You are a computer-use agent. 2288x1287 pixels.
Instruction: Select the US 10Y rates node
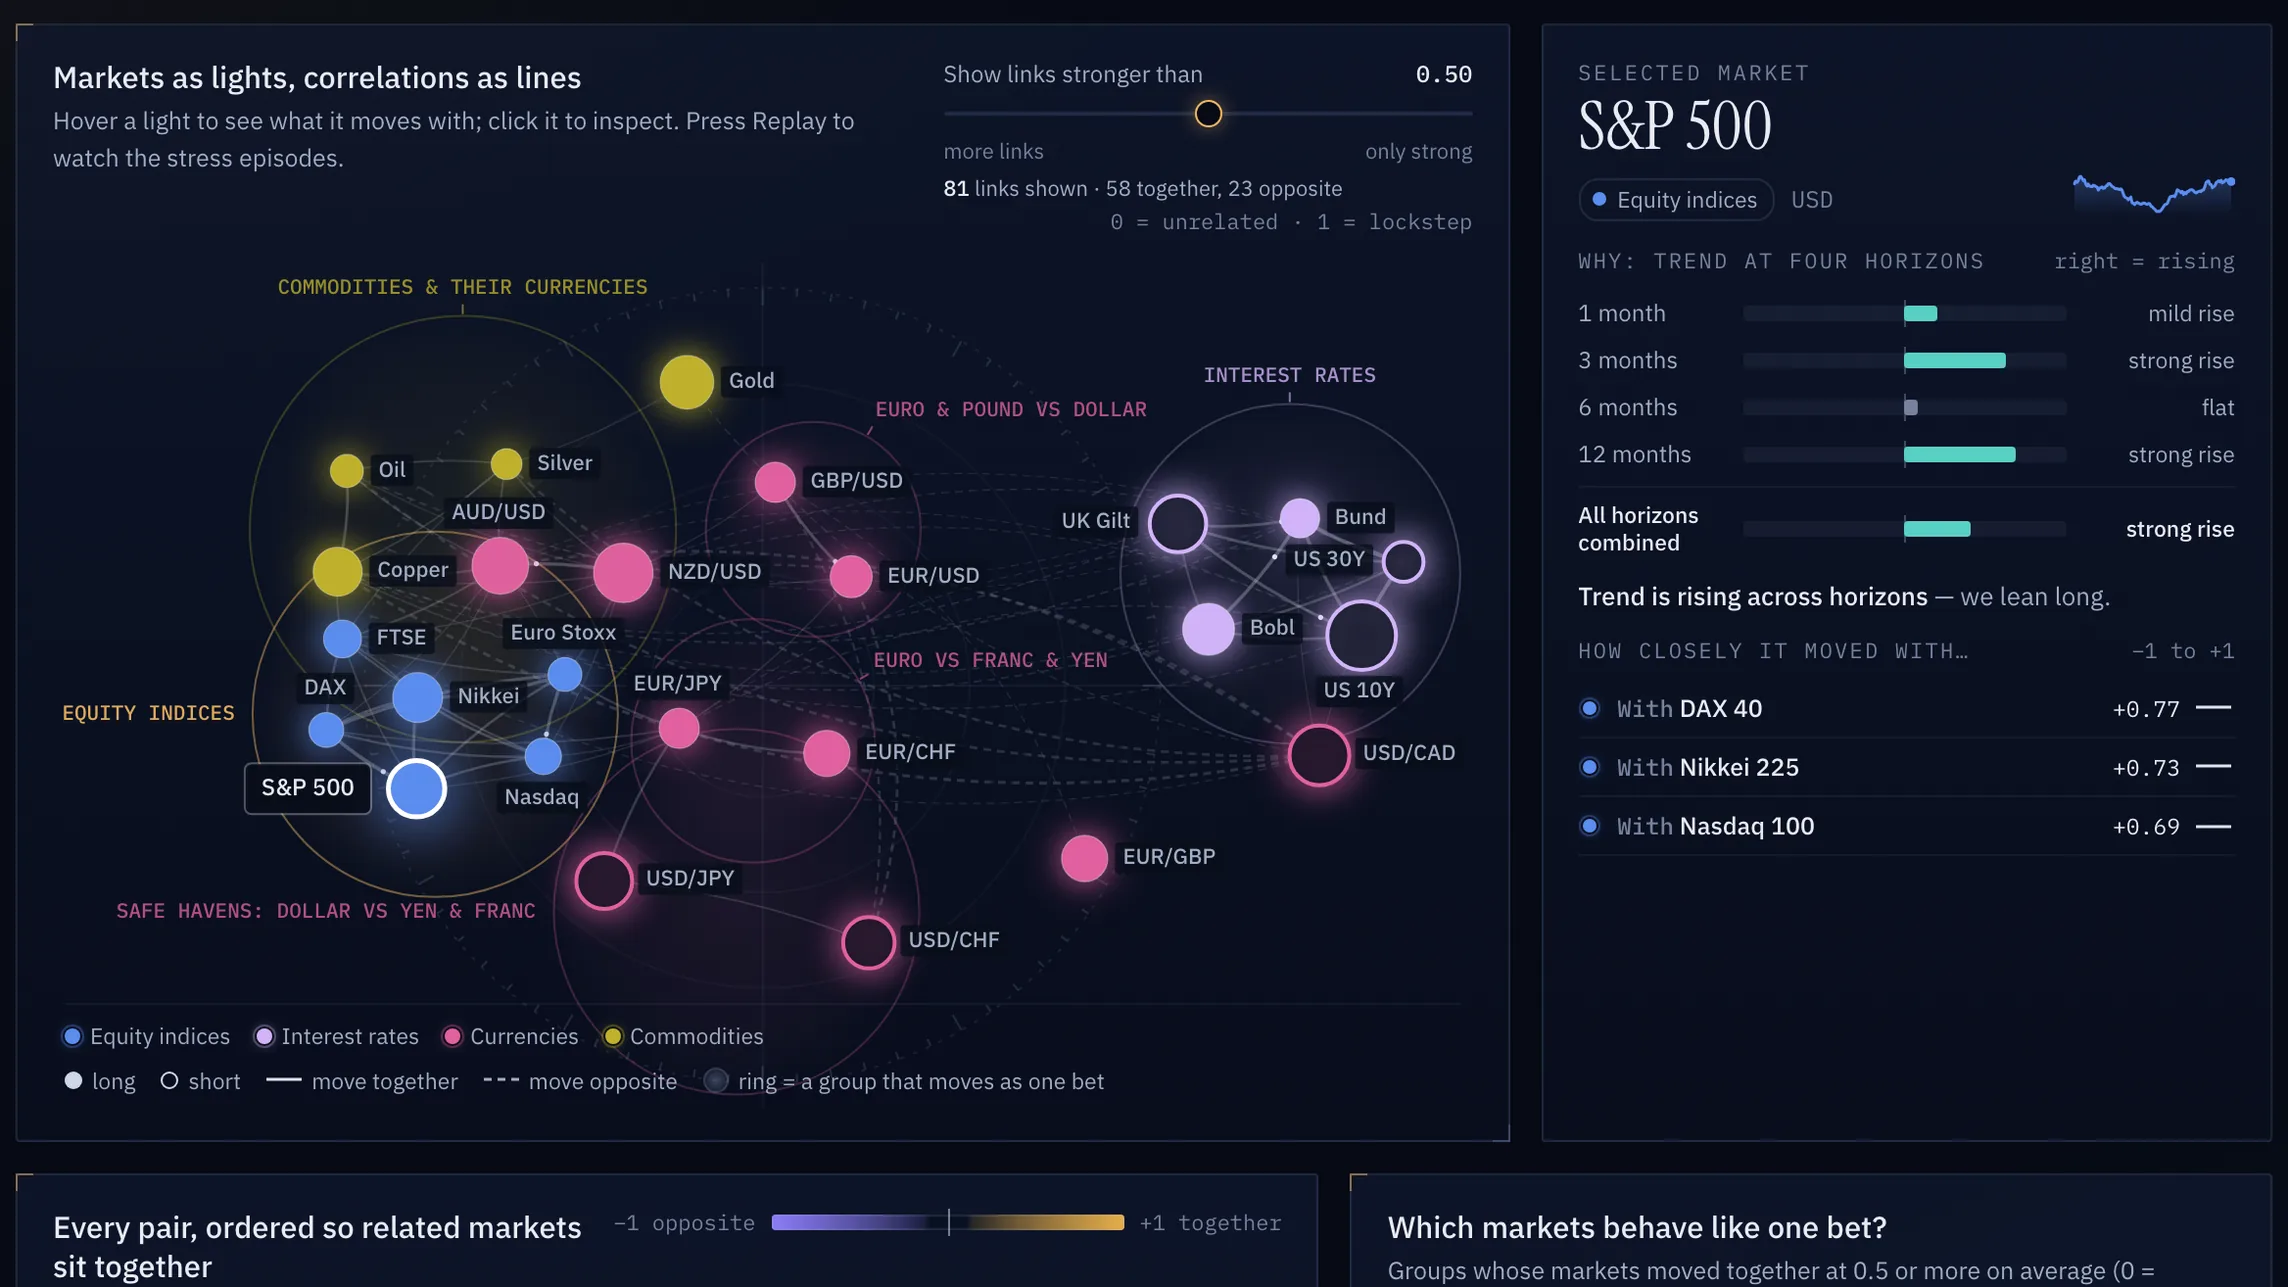point(1360,635)
